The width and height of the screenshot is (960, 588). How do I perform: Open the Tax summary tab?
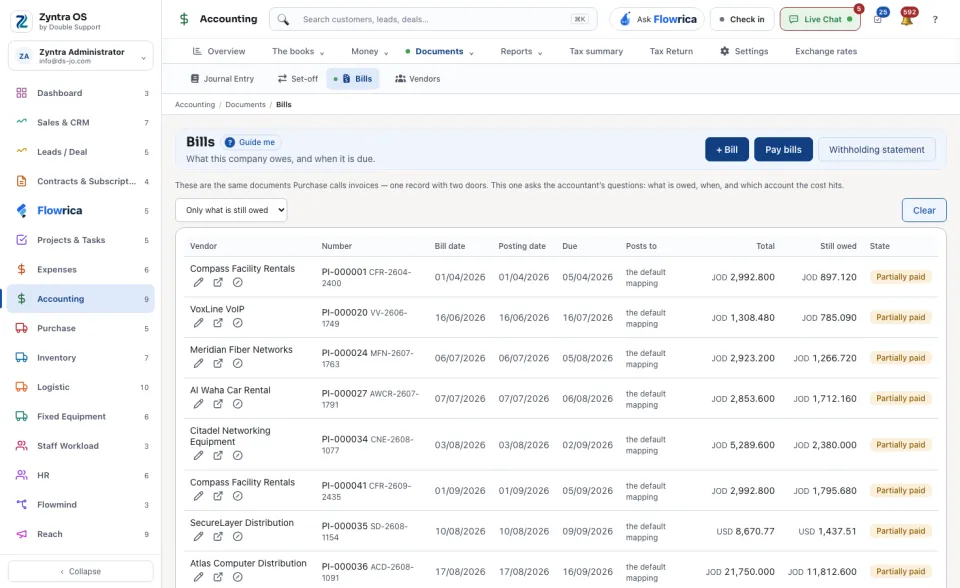tap(596, 51)
